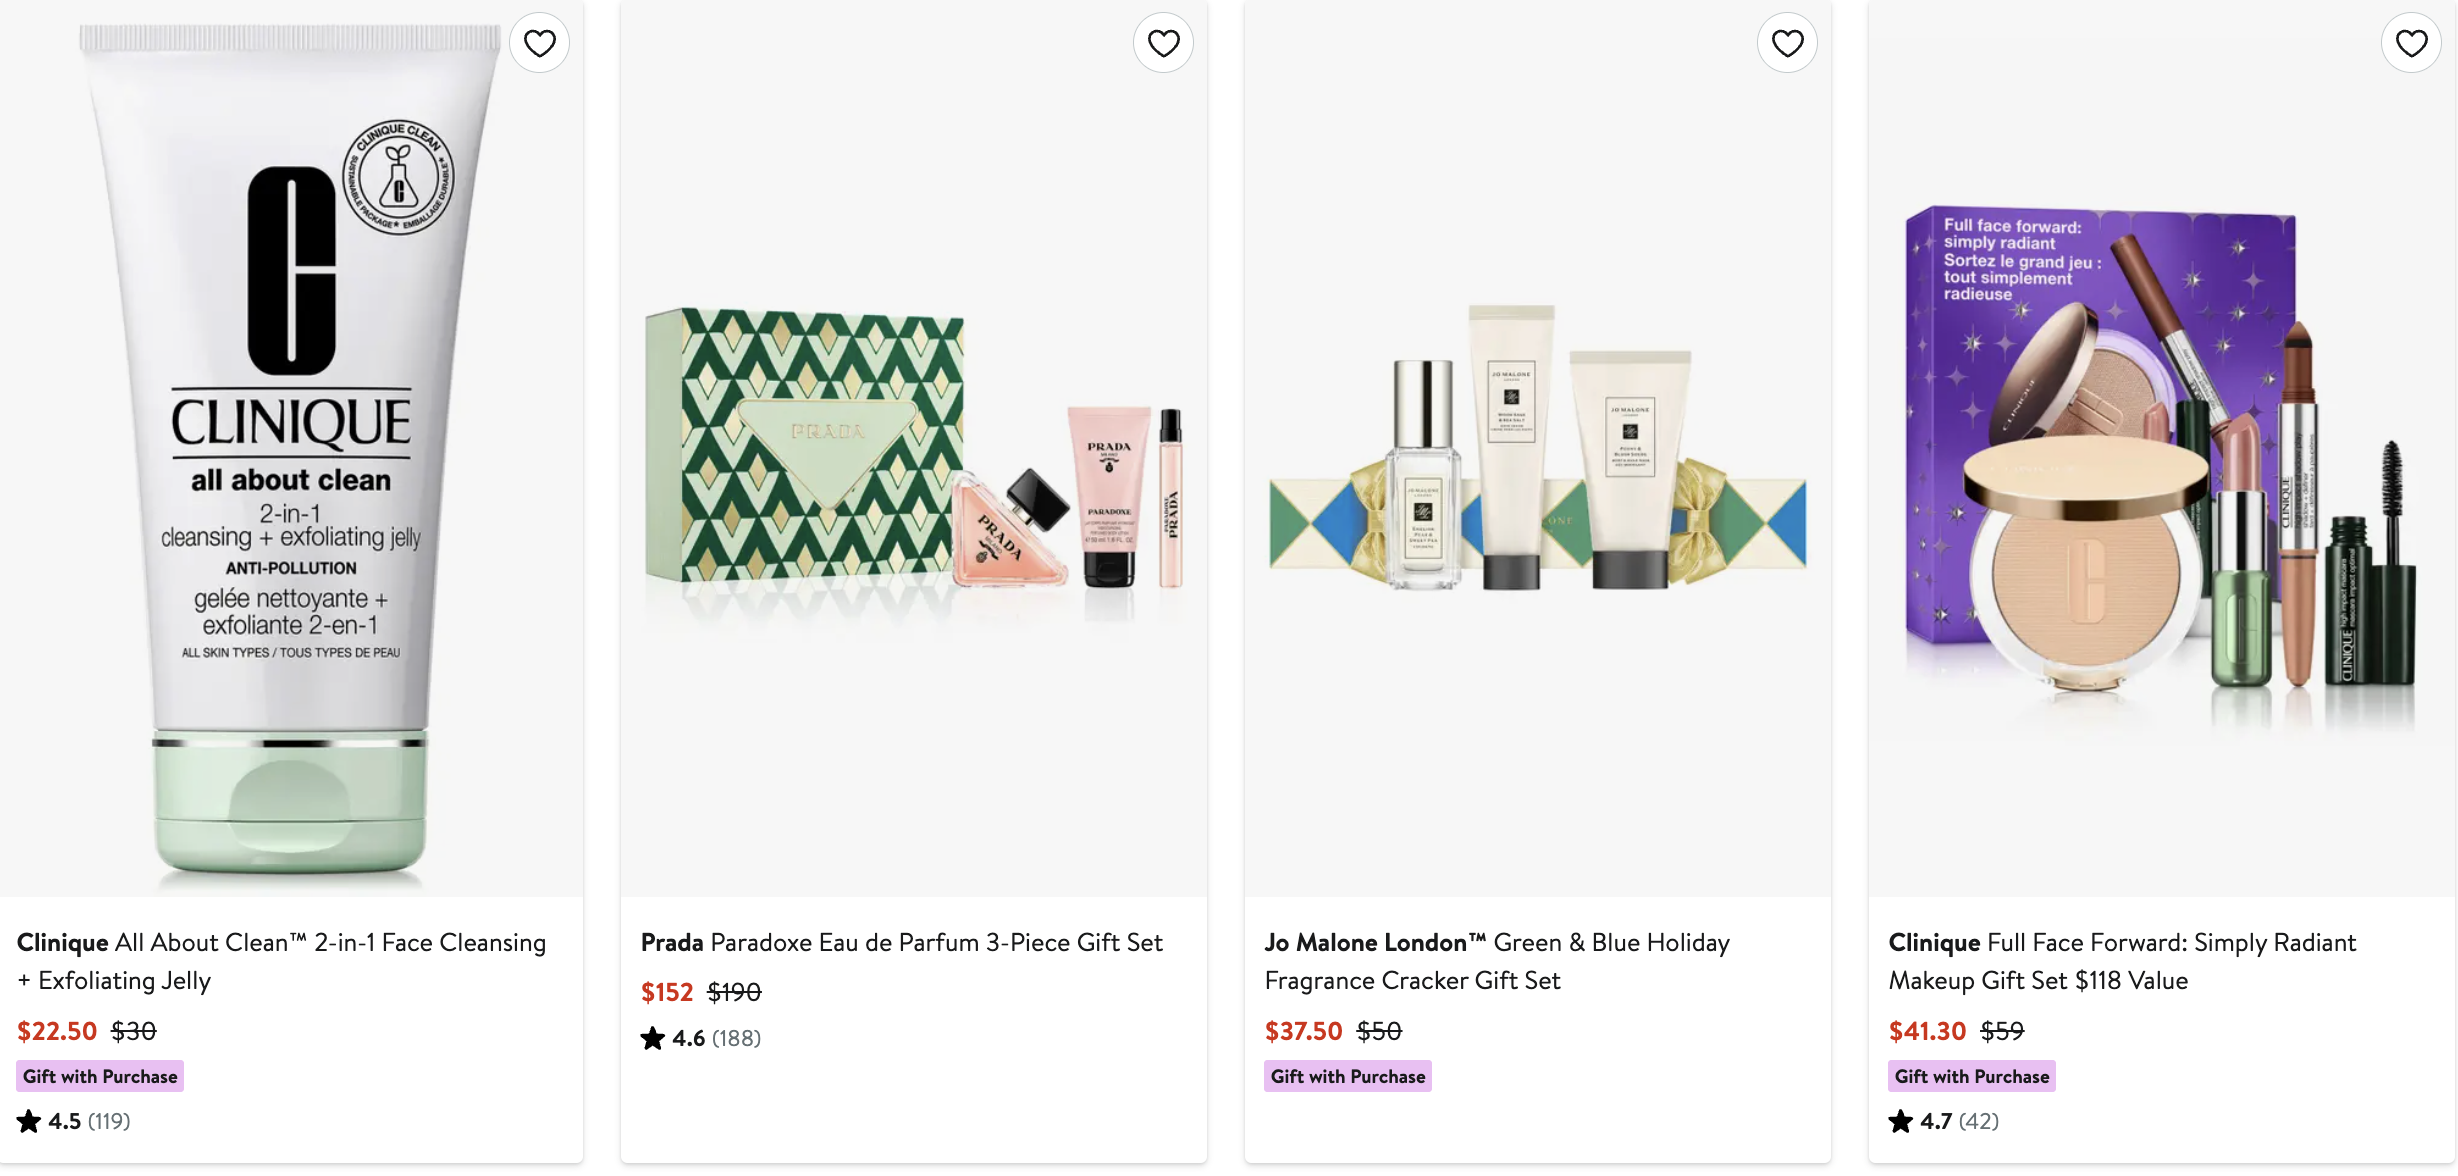Click Gift with Purchase badge on Jo Malone

coord(1347,1076)
